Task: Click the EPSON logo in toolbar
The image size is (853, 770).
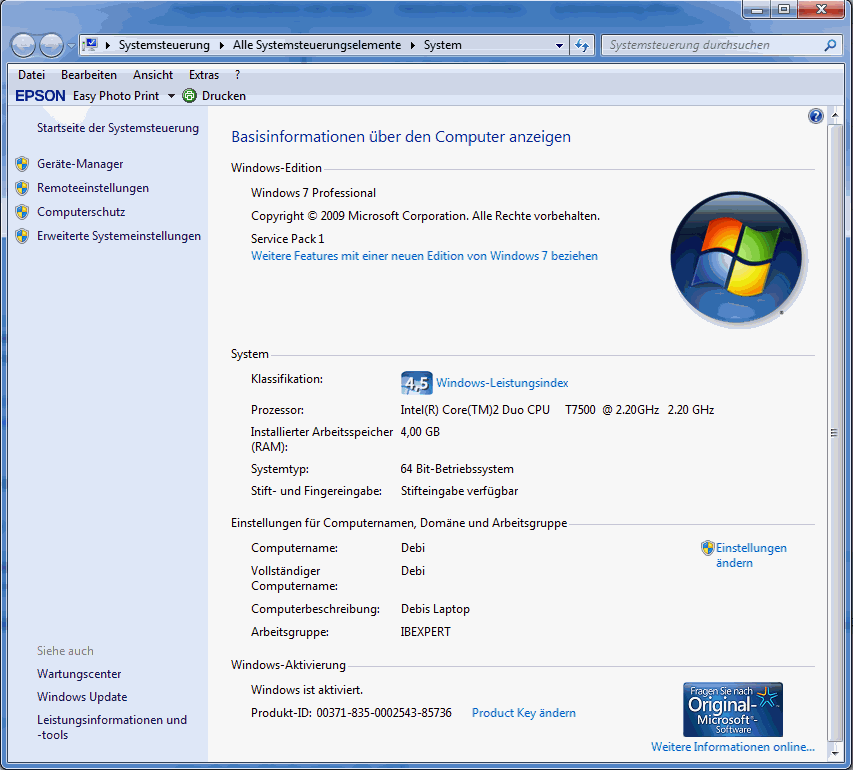Action: (x=40, y=96)
